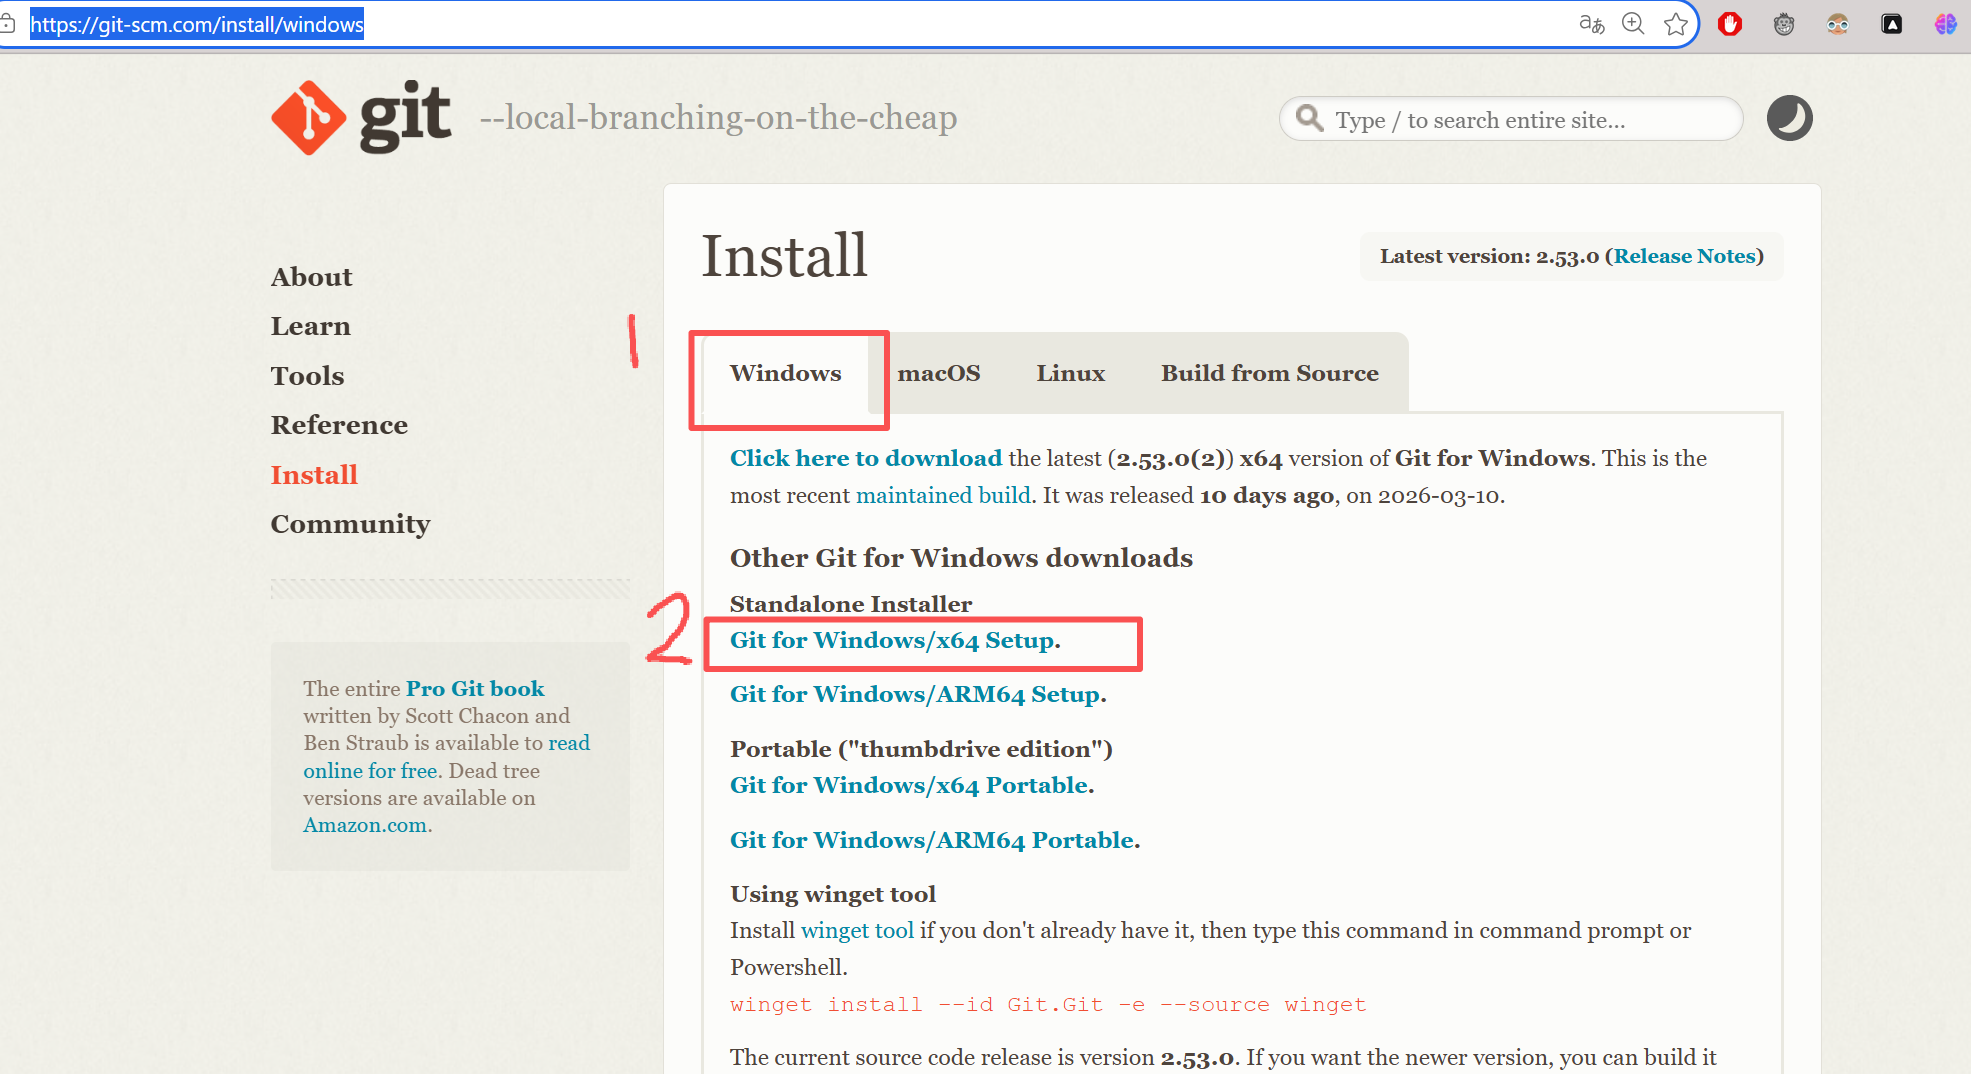
Task: Click the 'Install' page heading
Action: tap(784, 256)
